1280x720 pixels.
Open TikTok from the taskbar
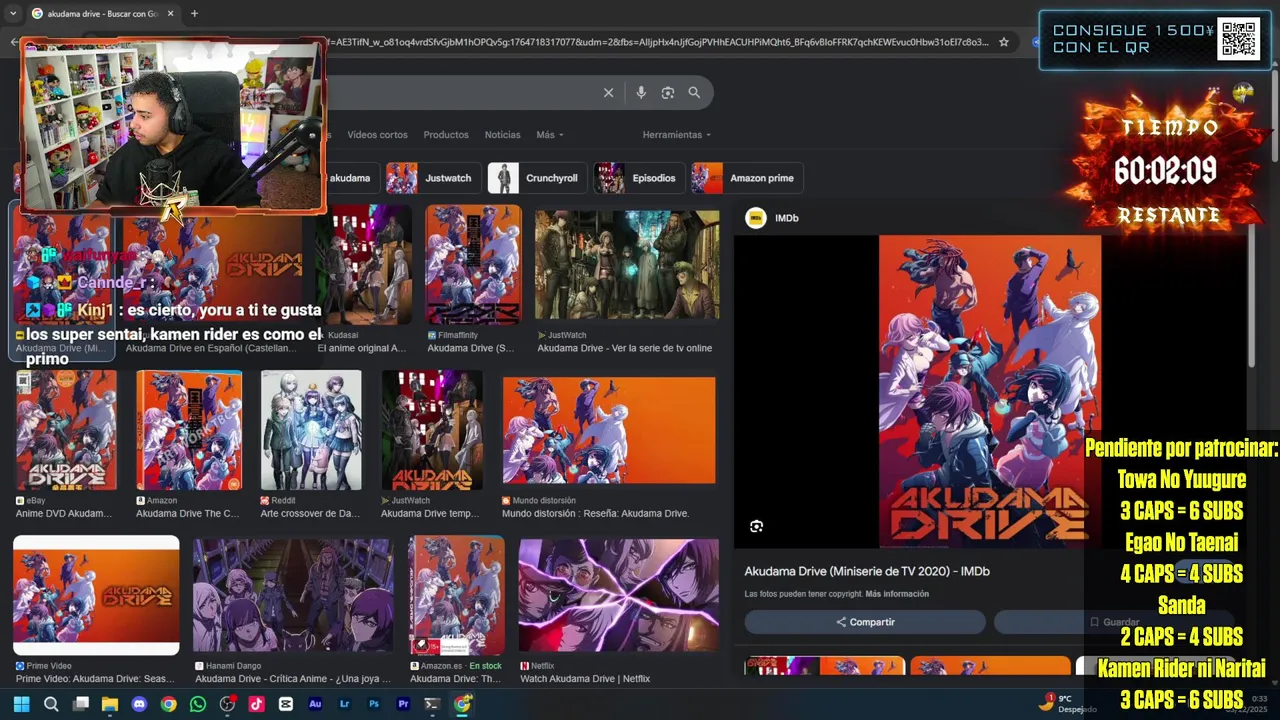click(256, 704)
